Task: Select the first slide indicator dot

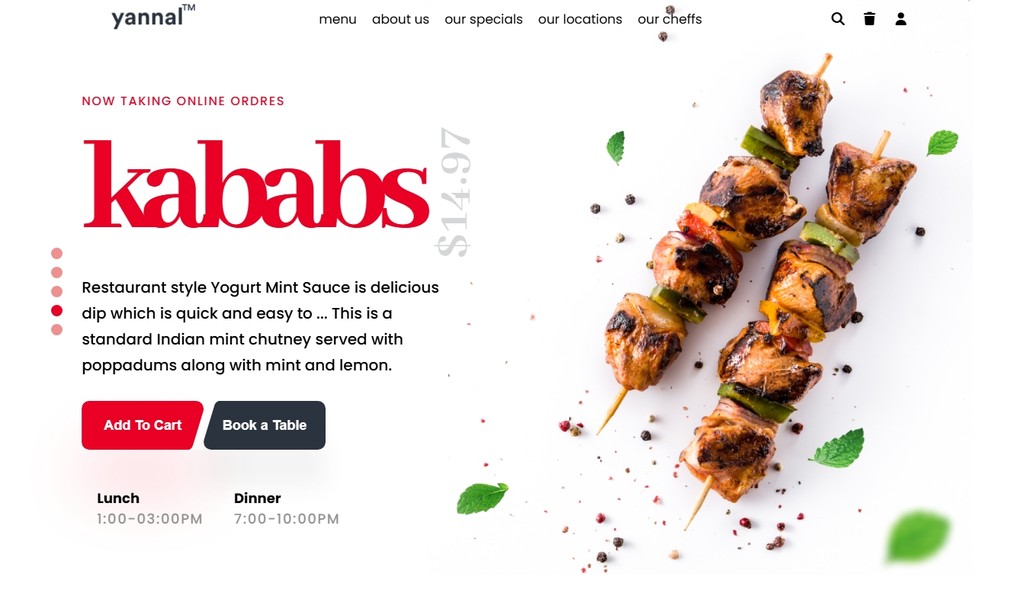Action: point(57,253)
